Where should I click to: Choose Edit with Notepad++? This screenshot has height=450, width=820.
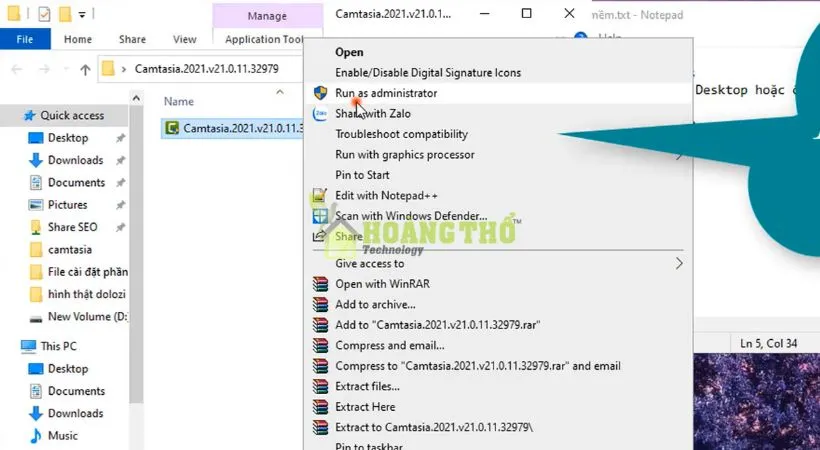[386, 196]
